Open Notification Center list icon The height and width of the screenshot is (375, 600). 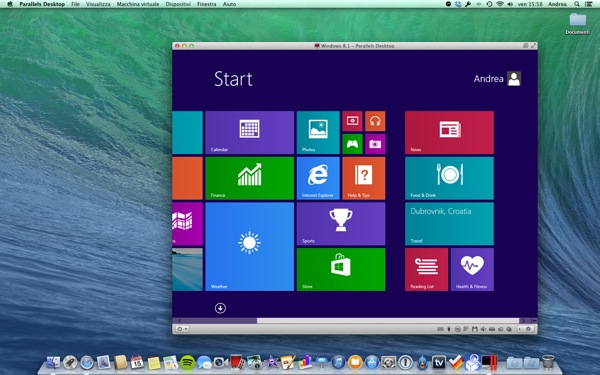[589, 4]
